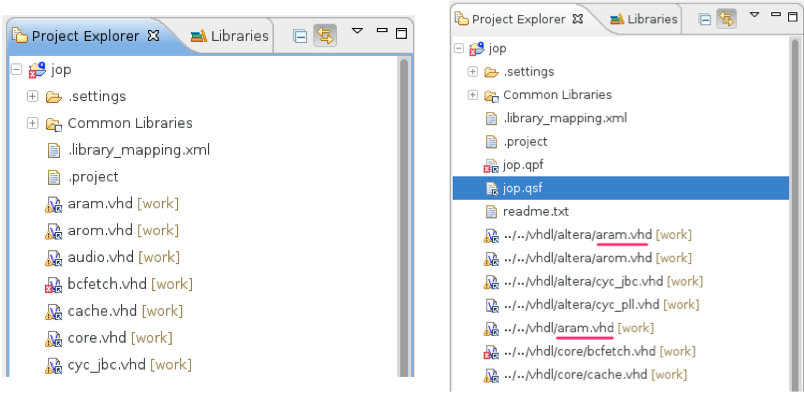
Task: Minimize the right Project Explorer view
Action: (x=776, y=15)
